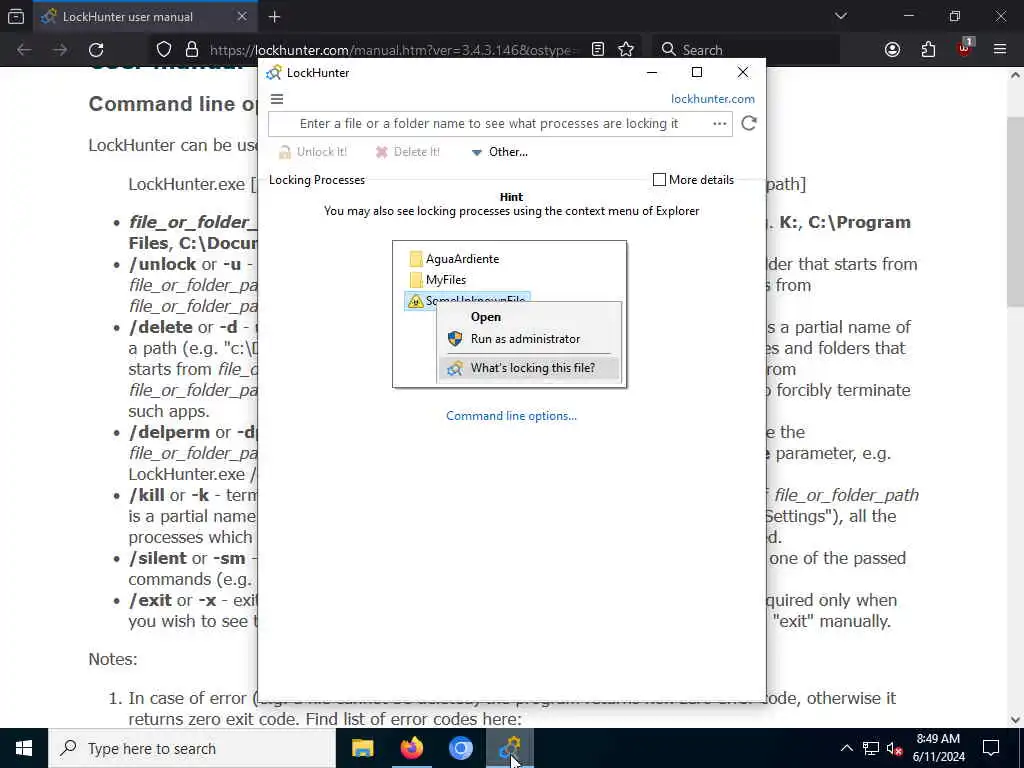
Task: Click the Unlock It! button
Action: (313, 152)
